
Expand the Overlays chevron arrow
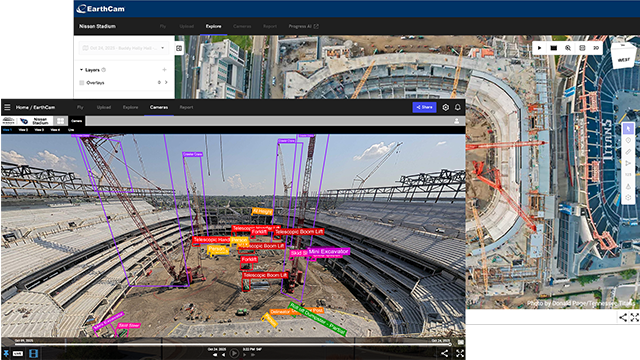tap(166, 82)
